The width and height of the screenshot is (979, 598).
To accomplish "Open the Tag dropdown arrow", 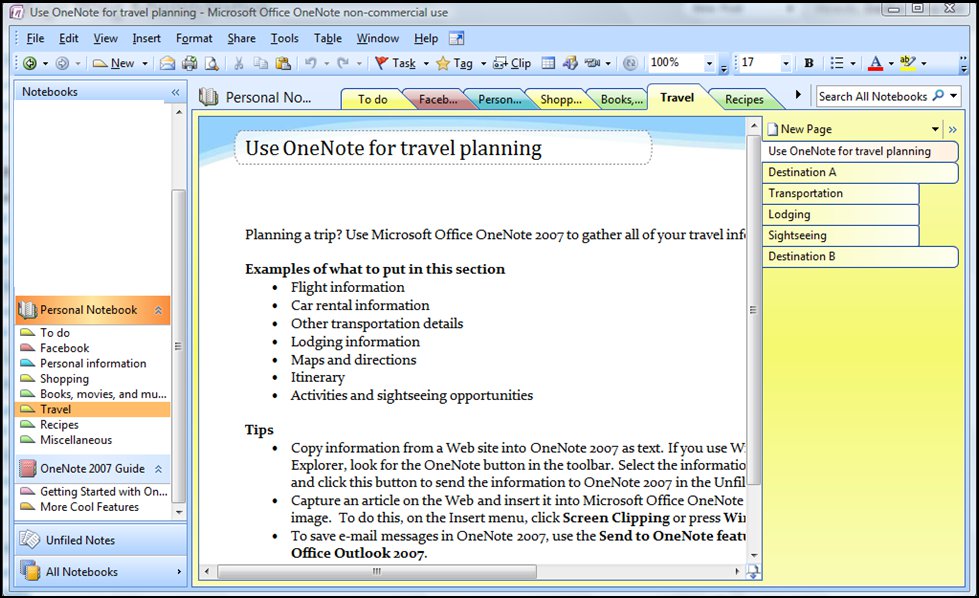I will [483, 64].
